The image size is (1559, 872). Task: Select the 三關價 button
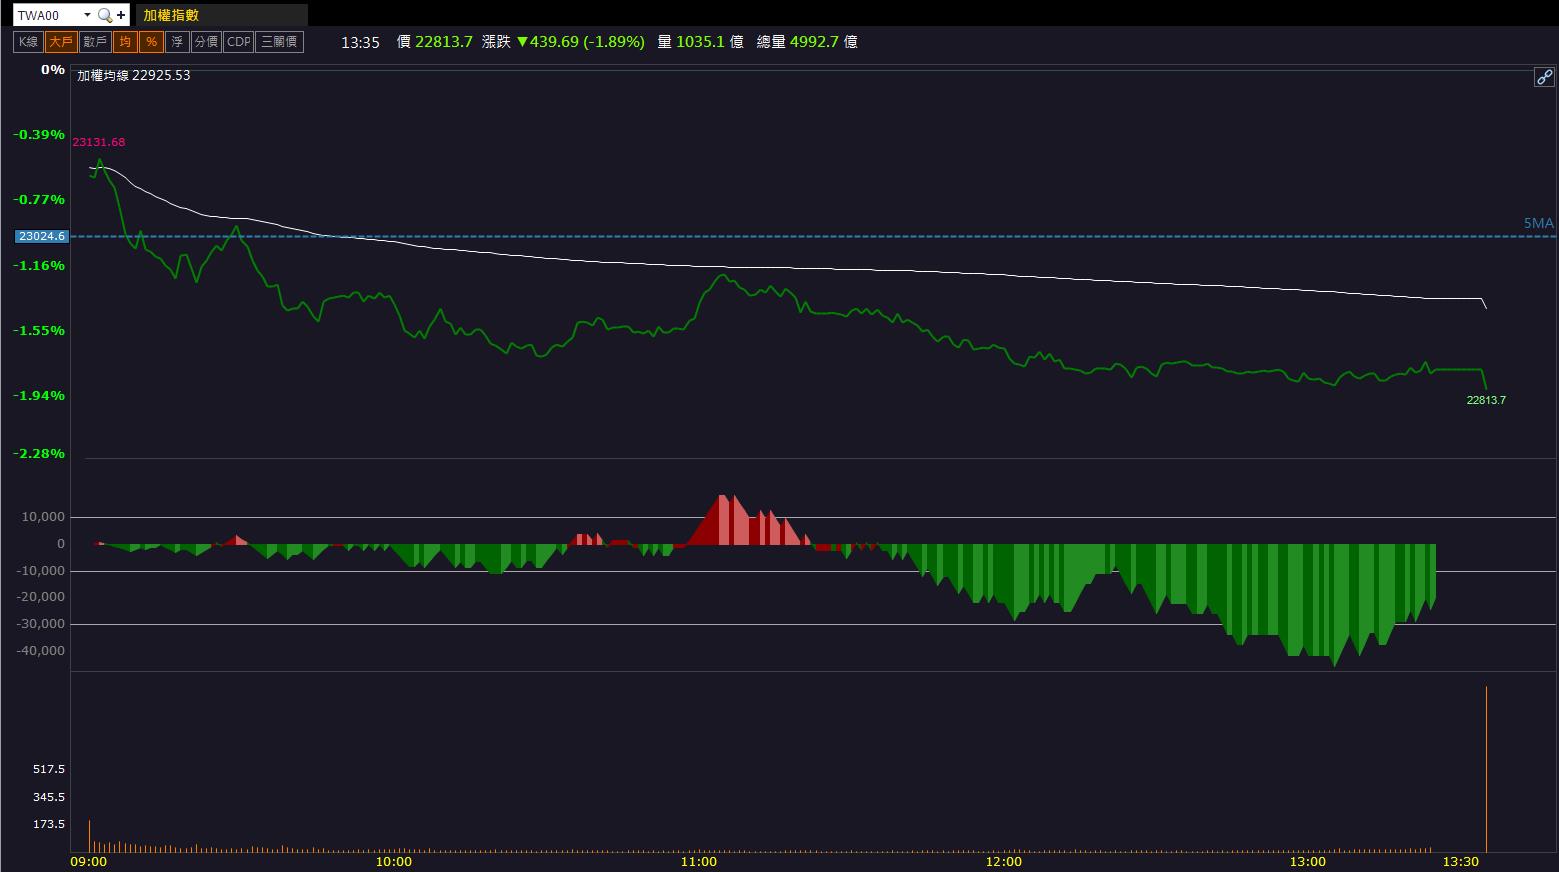pos(279,42)
